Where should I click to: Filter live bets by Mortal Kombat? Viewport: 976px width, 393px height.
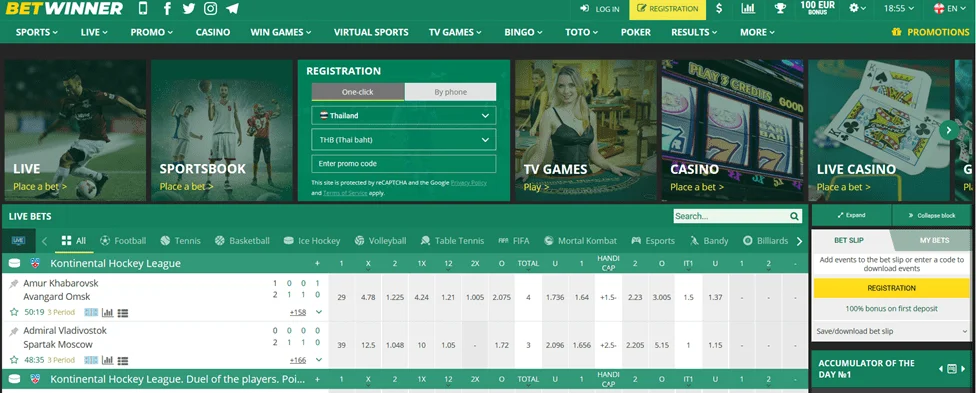[581, 240]
